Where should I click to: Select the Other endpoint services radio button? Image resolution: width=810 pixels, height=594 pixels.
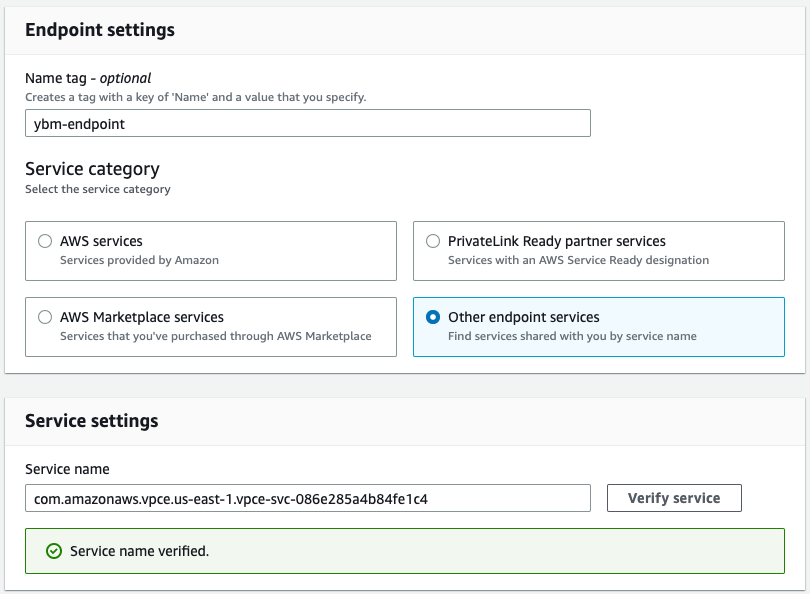pos(433,317)
